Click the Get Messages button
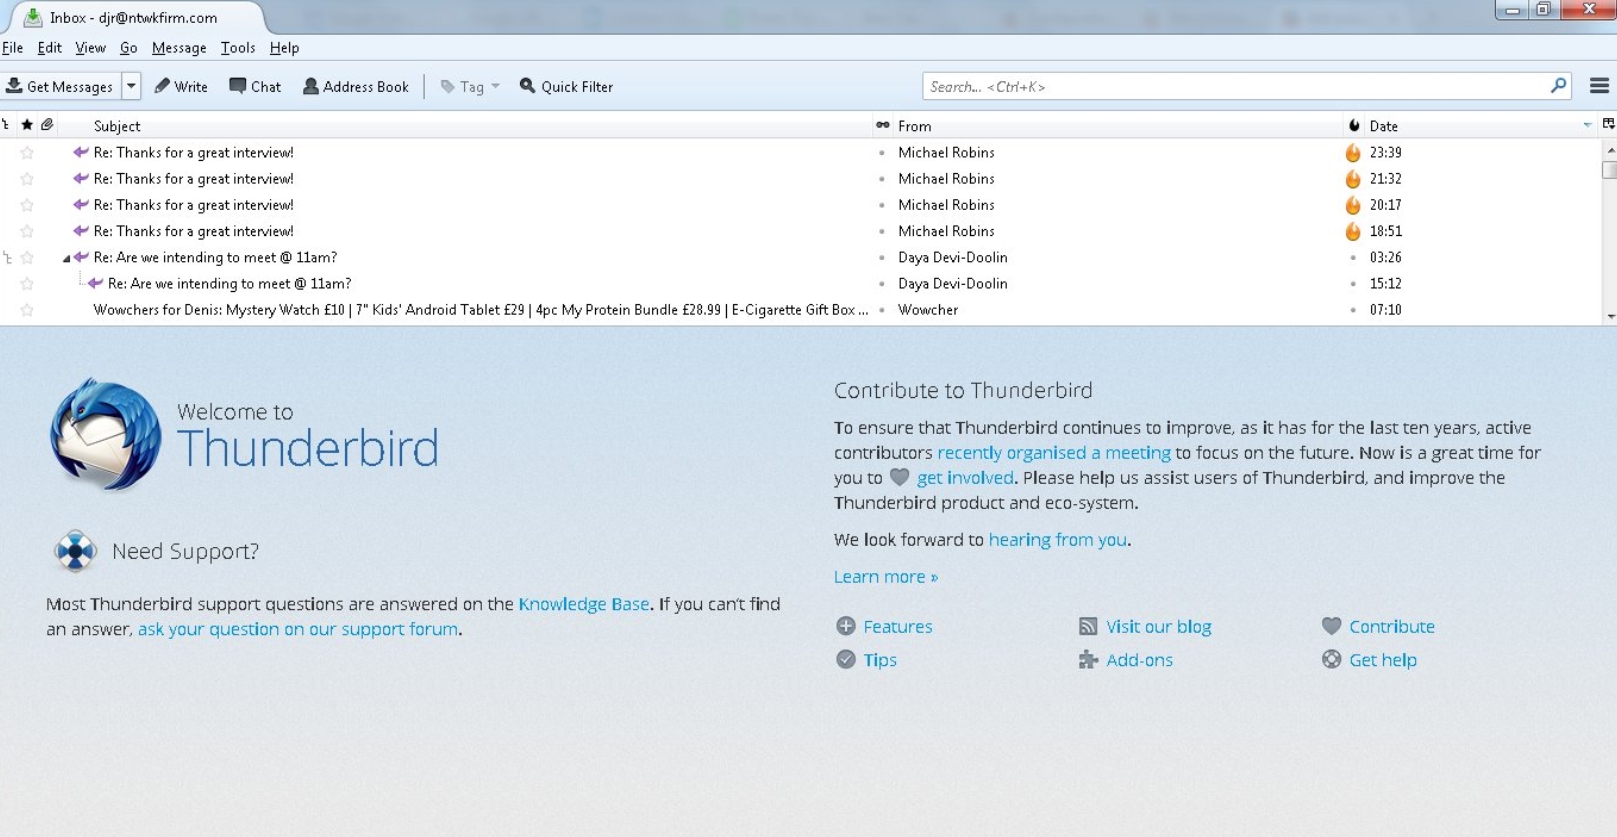Image resolution: width=1617 pixels, height=837 pixels. (60, 87)
